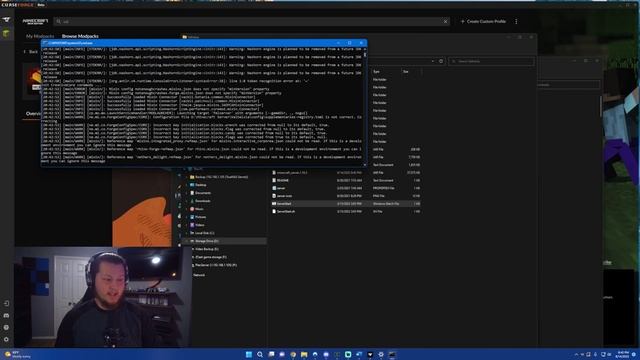Viewport: 640px width, 360px height.
Task: Click scroll-down arrow of console window
Action: click(x=364, y=164)
